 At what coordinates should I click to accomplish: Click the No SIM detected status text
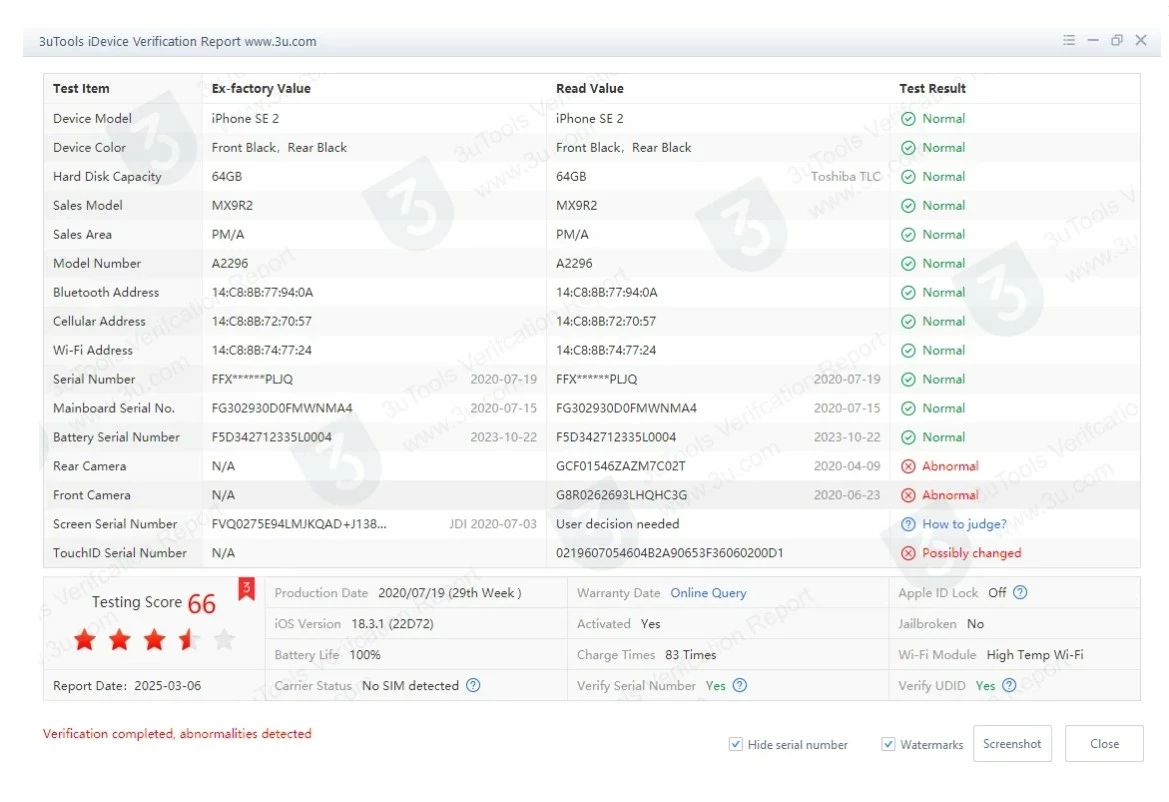click(x=410, y=686)
